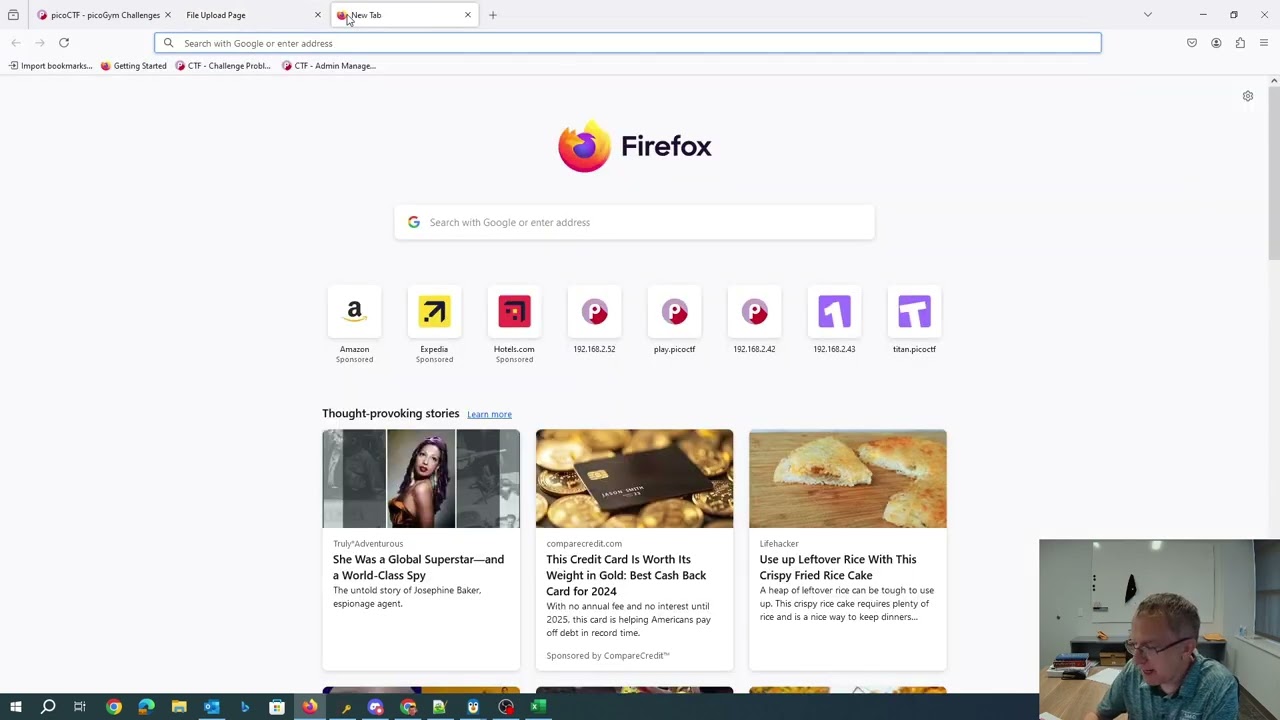Close the picoCTF - picoGym Challenges tab

tap(168, 15)
